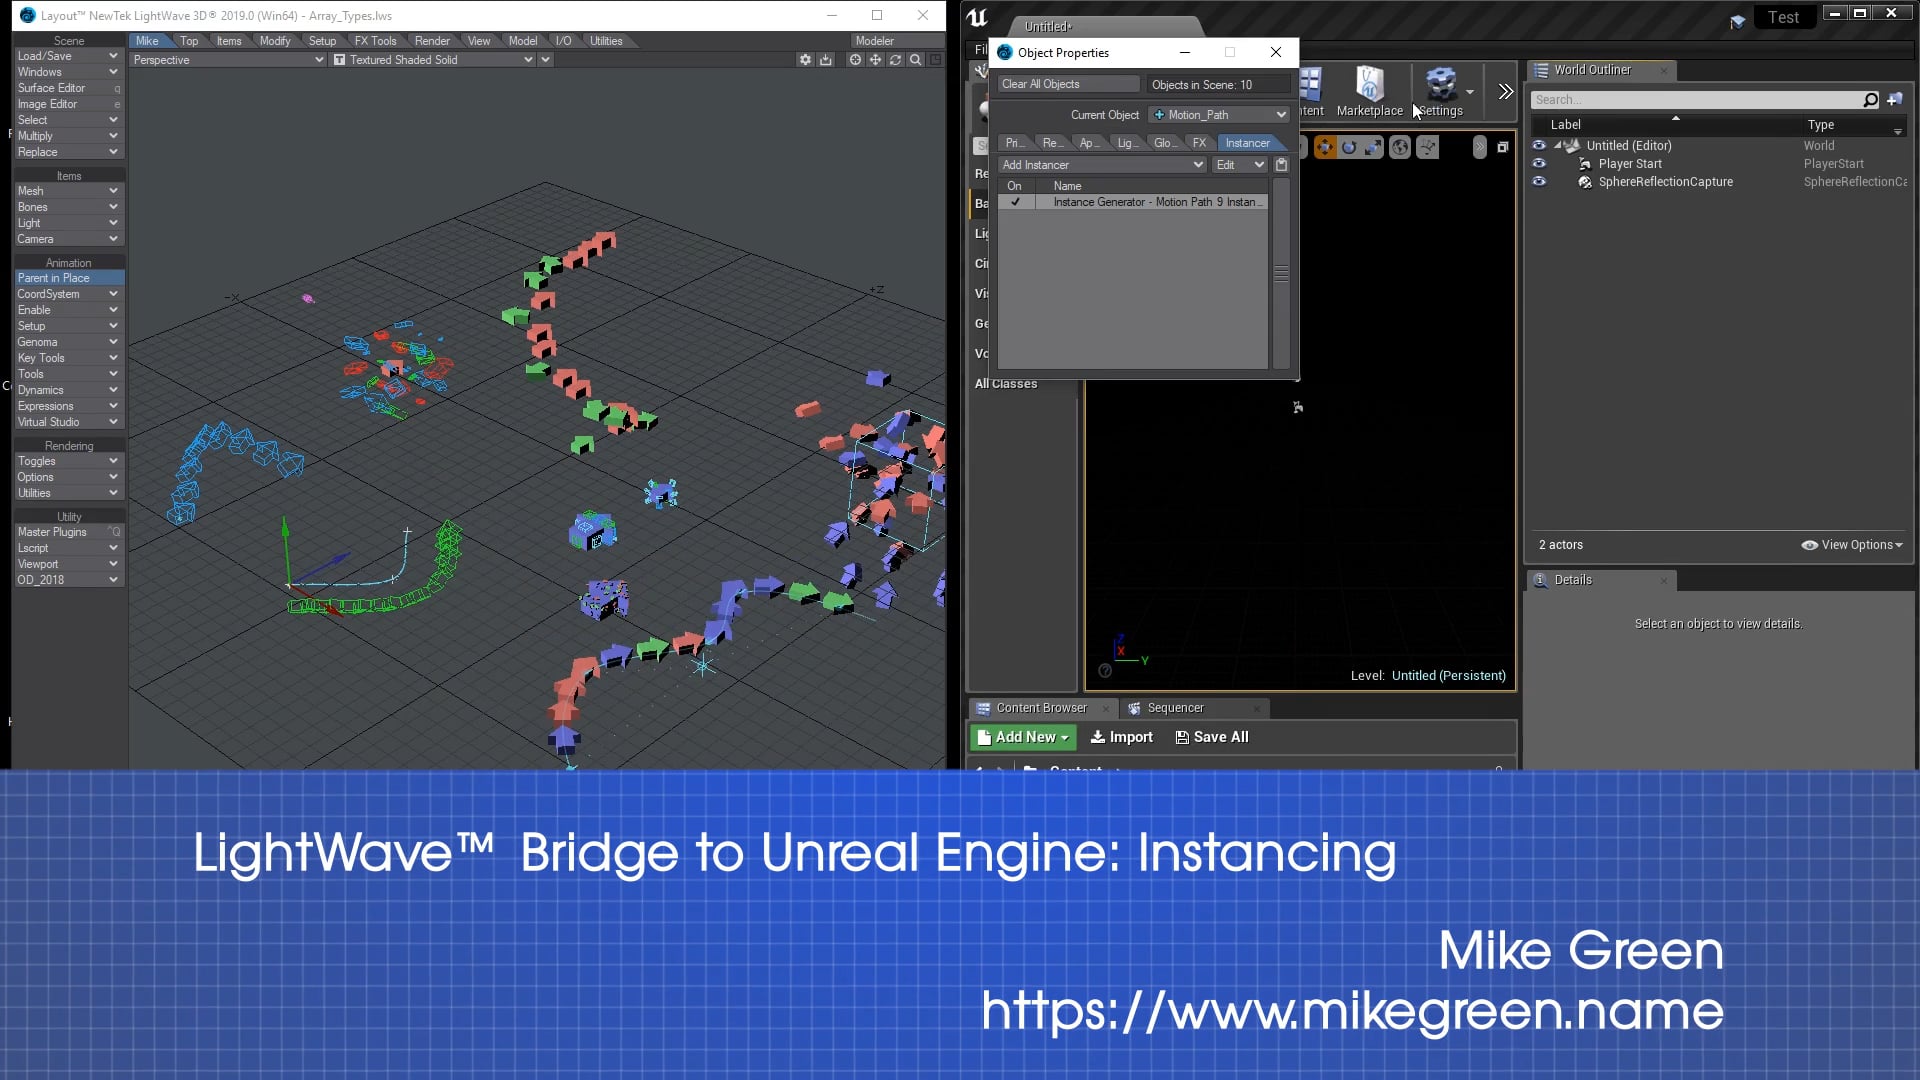Click the World Outliner add folder icon

click(1894, 100)
